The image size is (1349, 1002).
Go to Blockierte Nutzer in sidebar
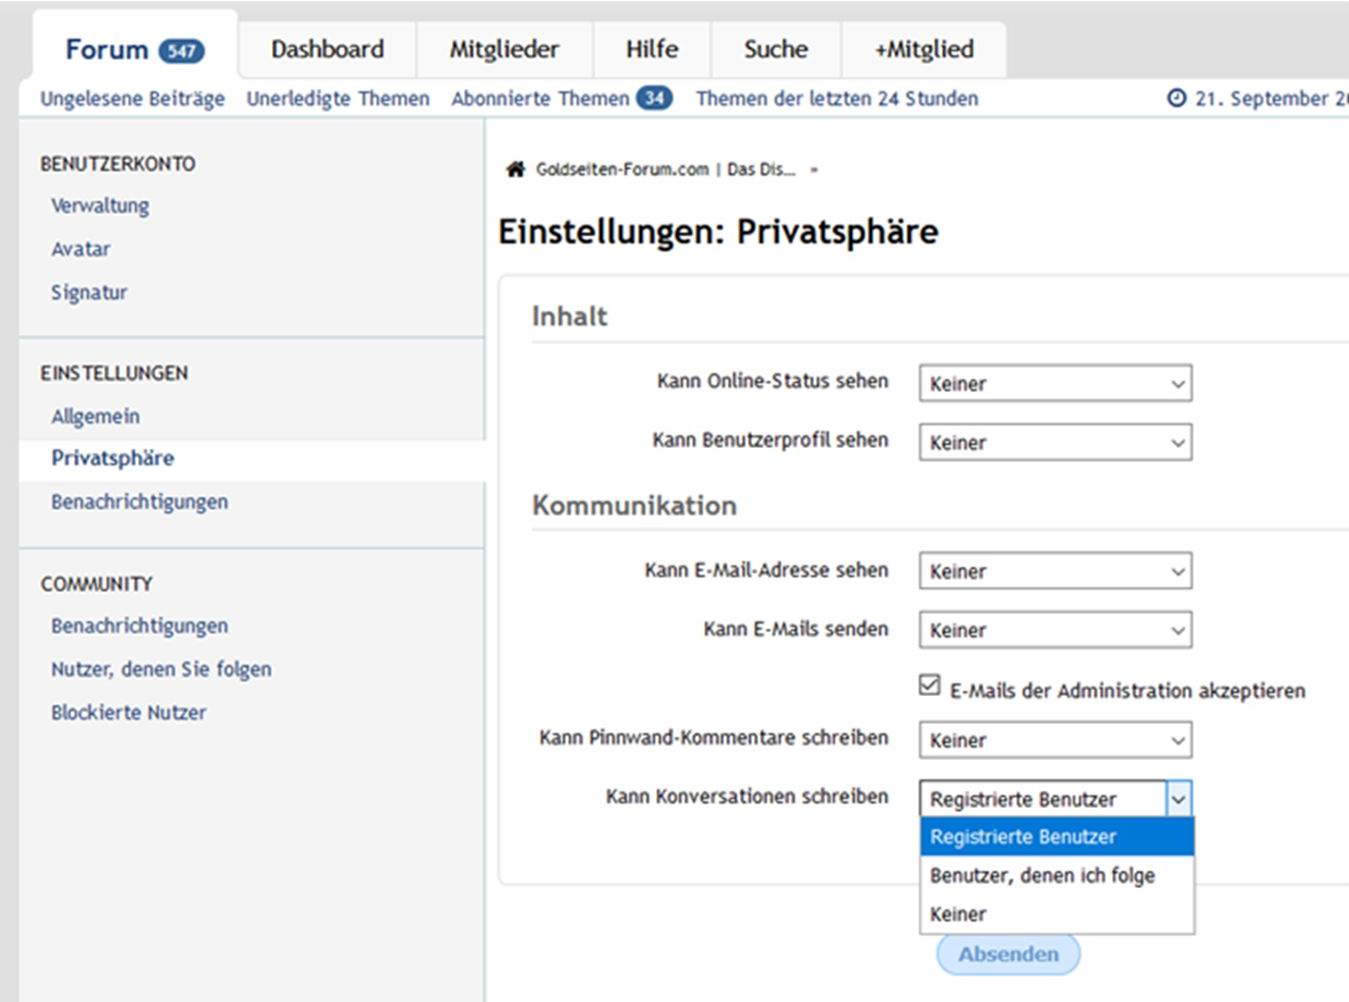click(129, 712)
